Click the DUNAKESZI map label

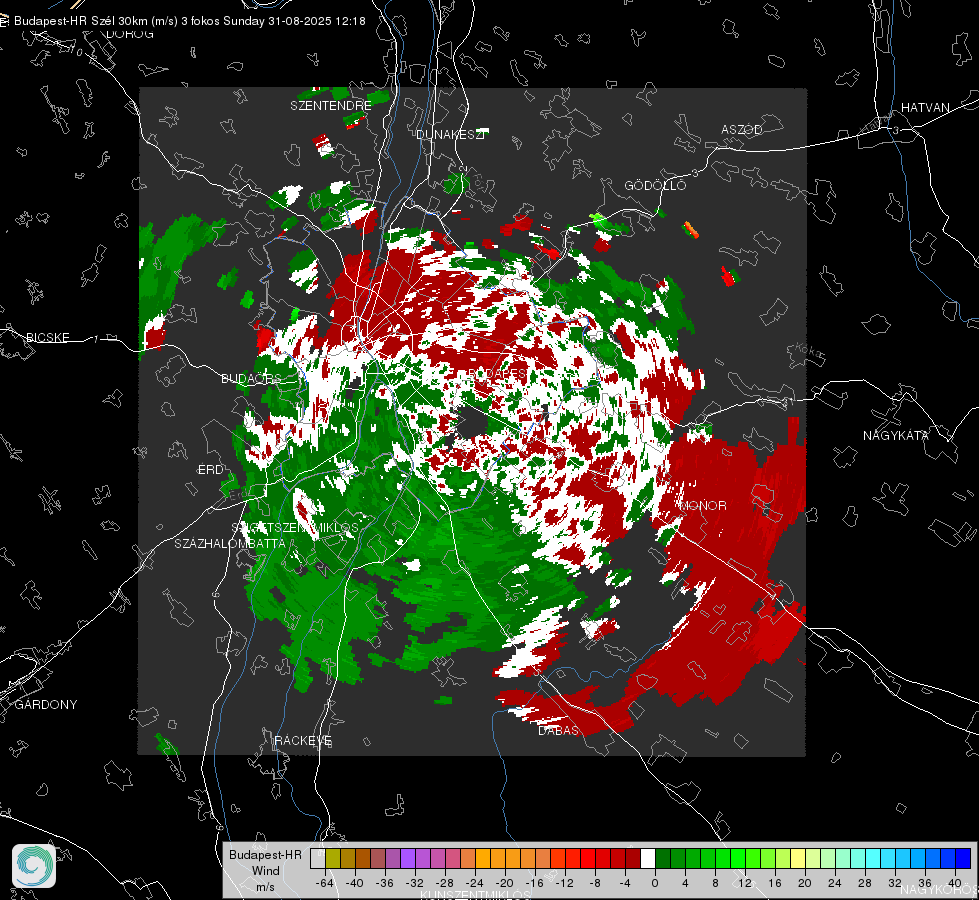[450, 134]
